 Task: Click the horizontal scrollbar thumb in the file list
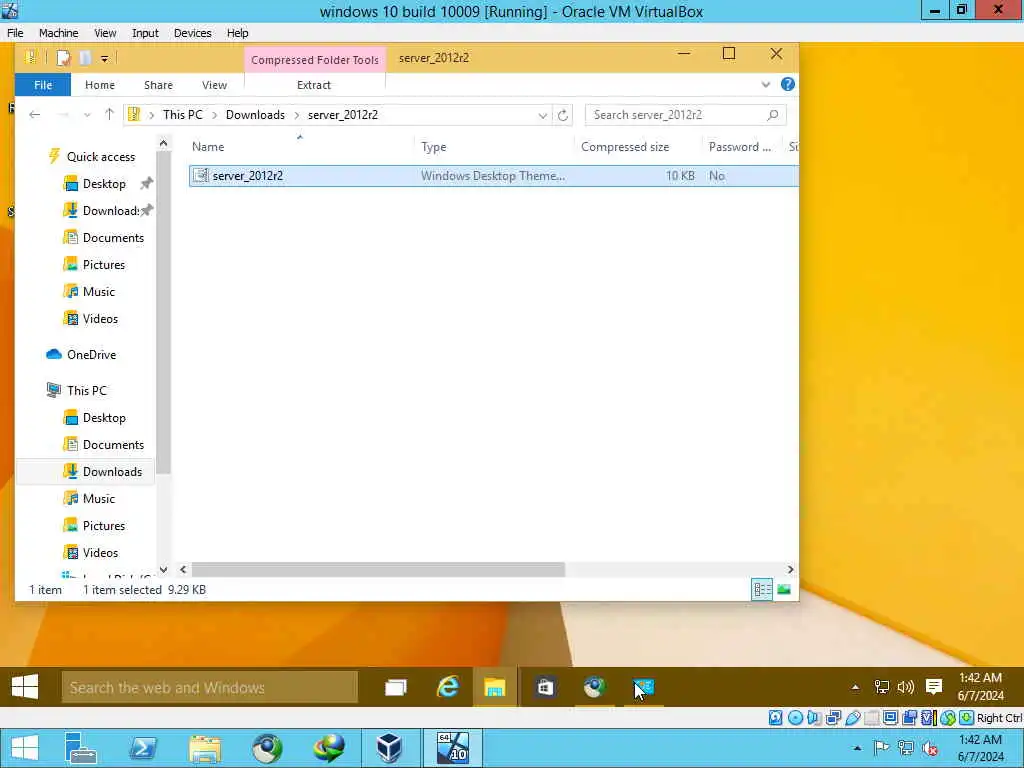point(378,569)
